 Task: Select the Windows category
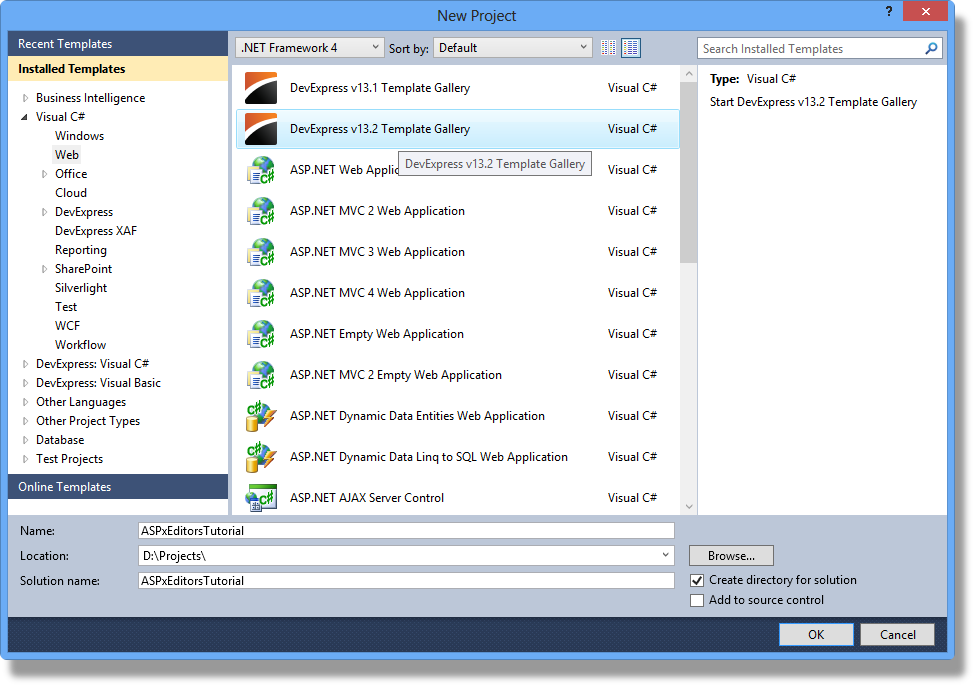pos(80,136)
